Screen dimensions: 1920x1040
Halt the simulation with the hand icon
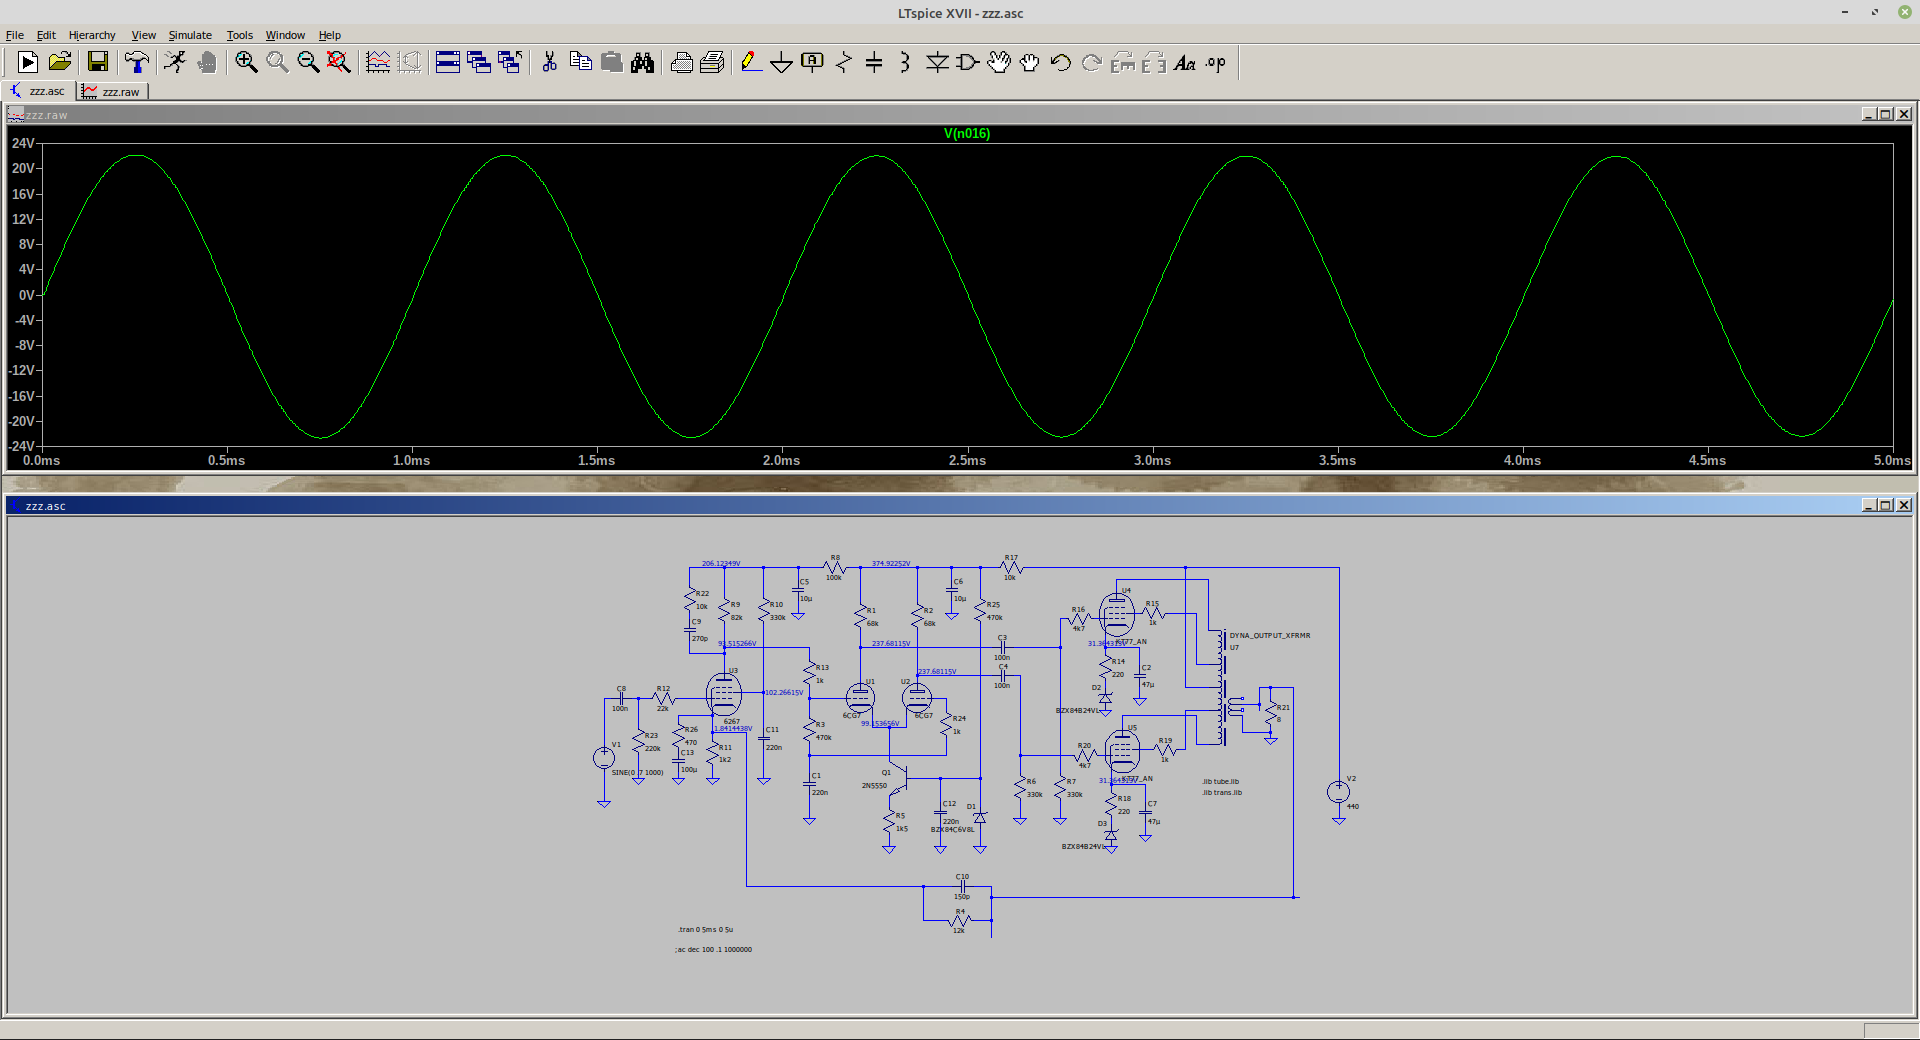pos(207,63)
